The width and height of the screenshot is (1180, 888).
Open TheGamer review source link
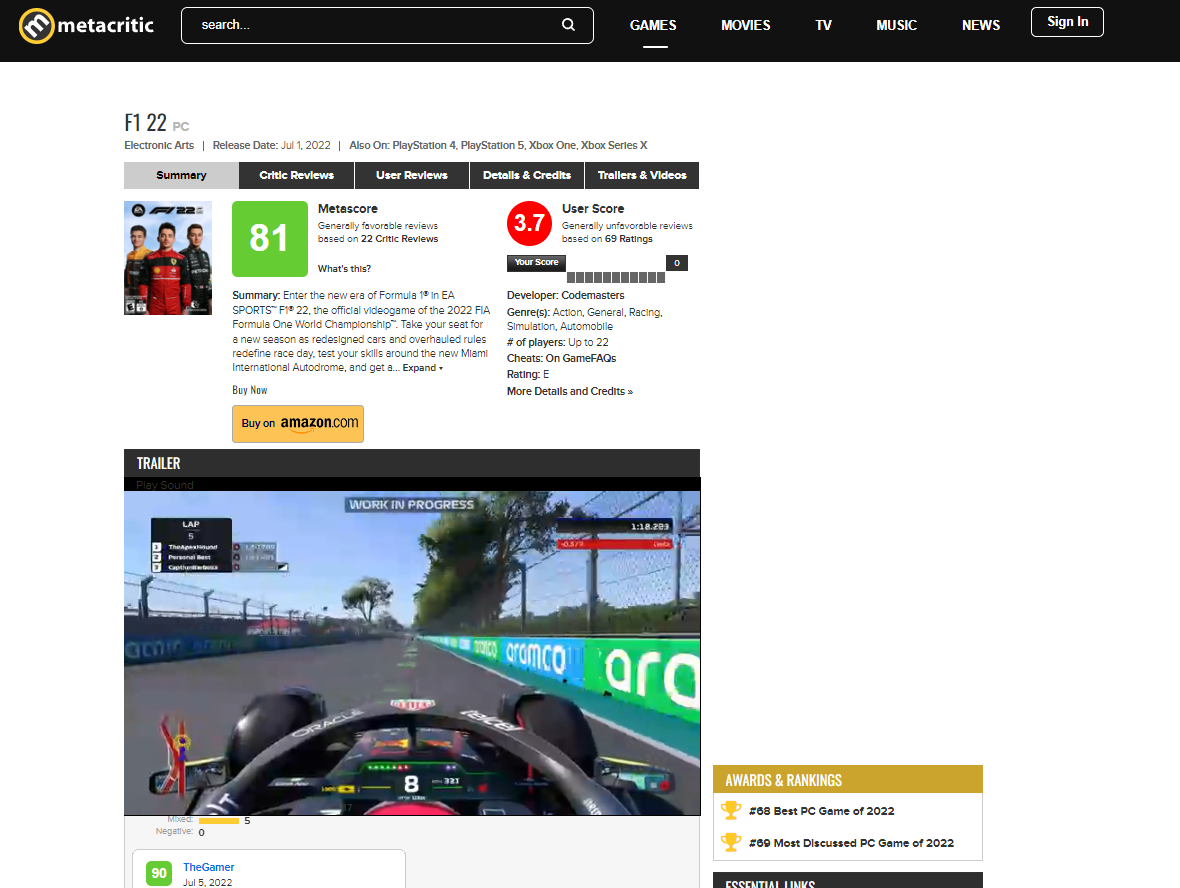point(208,867)
